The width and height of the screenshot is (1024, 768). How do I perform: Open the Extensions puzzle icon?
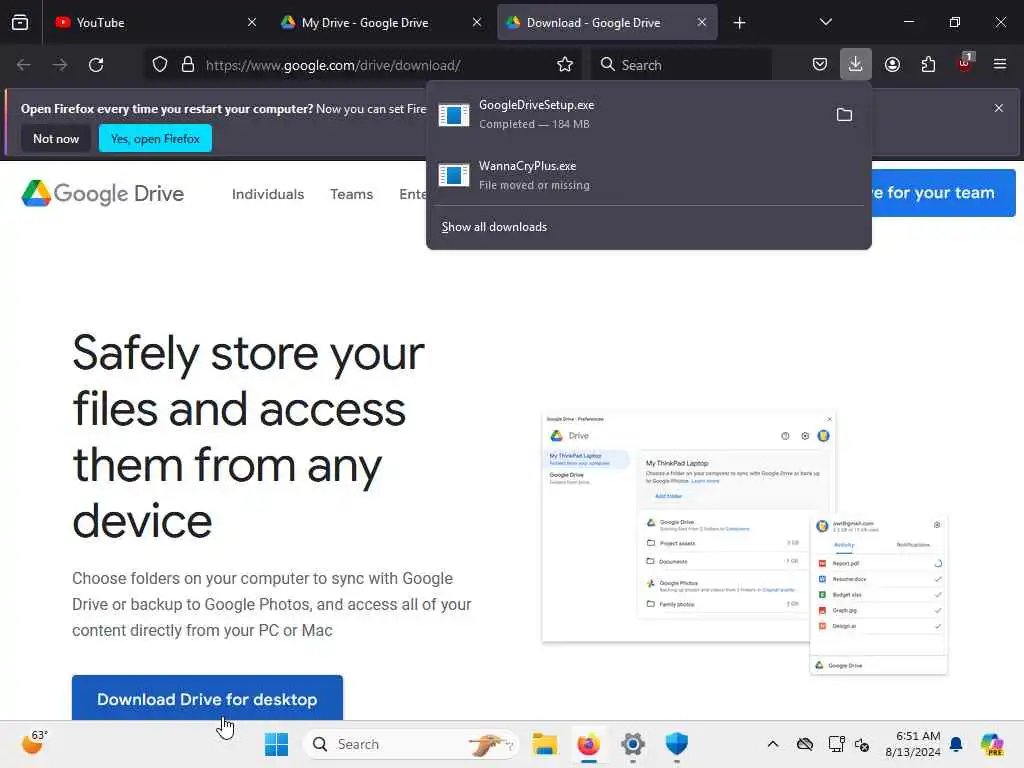pyautogui.click(x=928, y=65)
